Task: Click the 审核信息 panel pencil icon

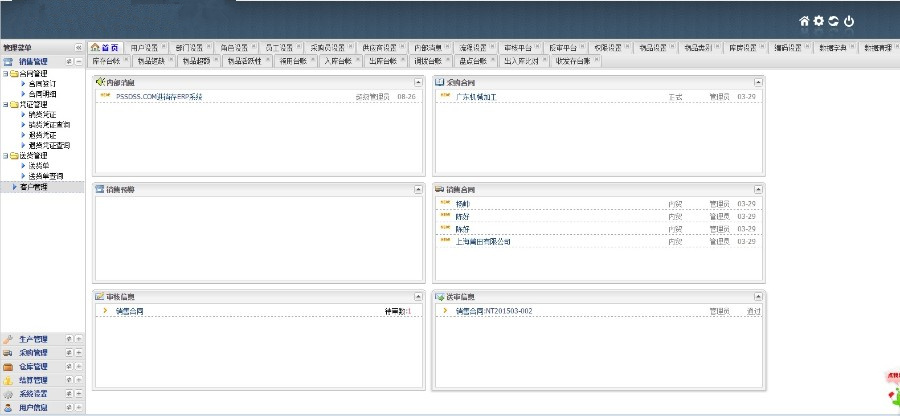Action: 100,297
